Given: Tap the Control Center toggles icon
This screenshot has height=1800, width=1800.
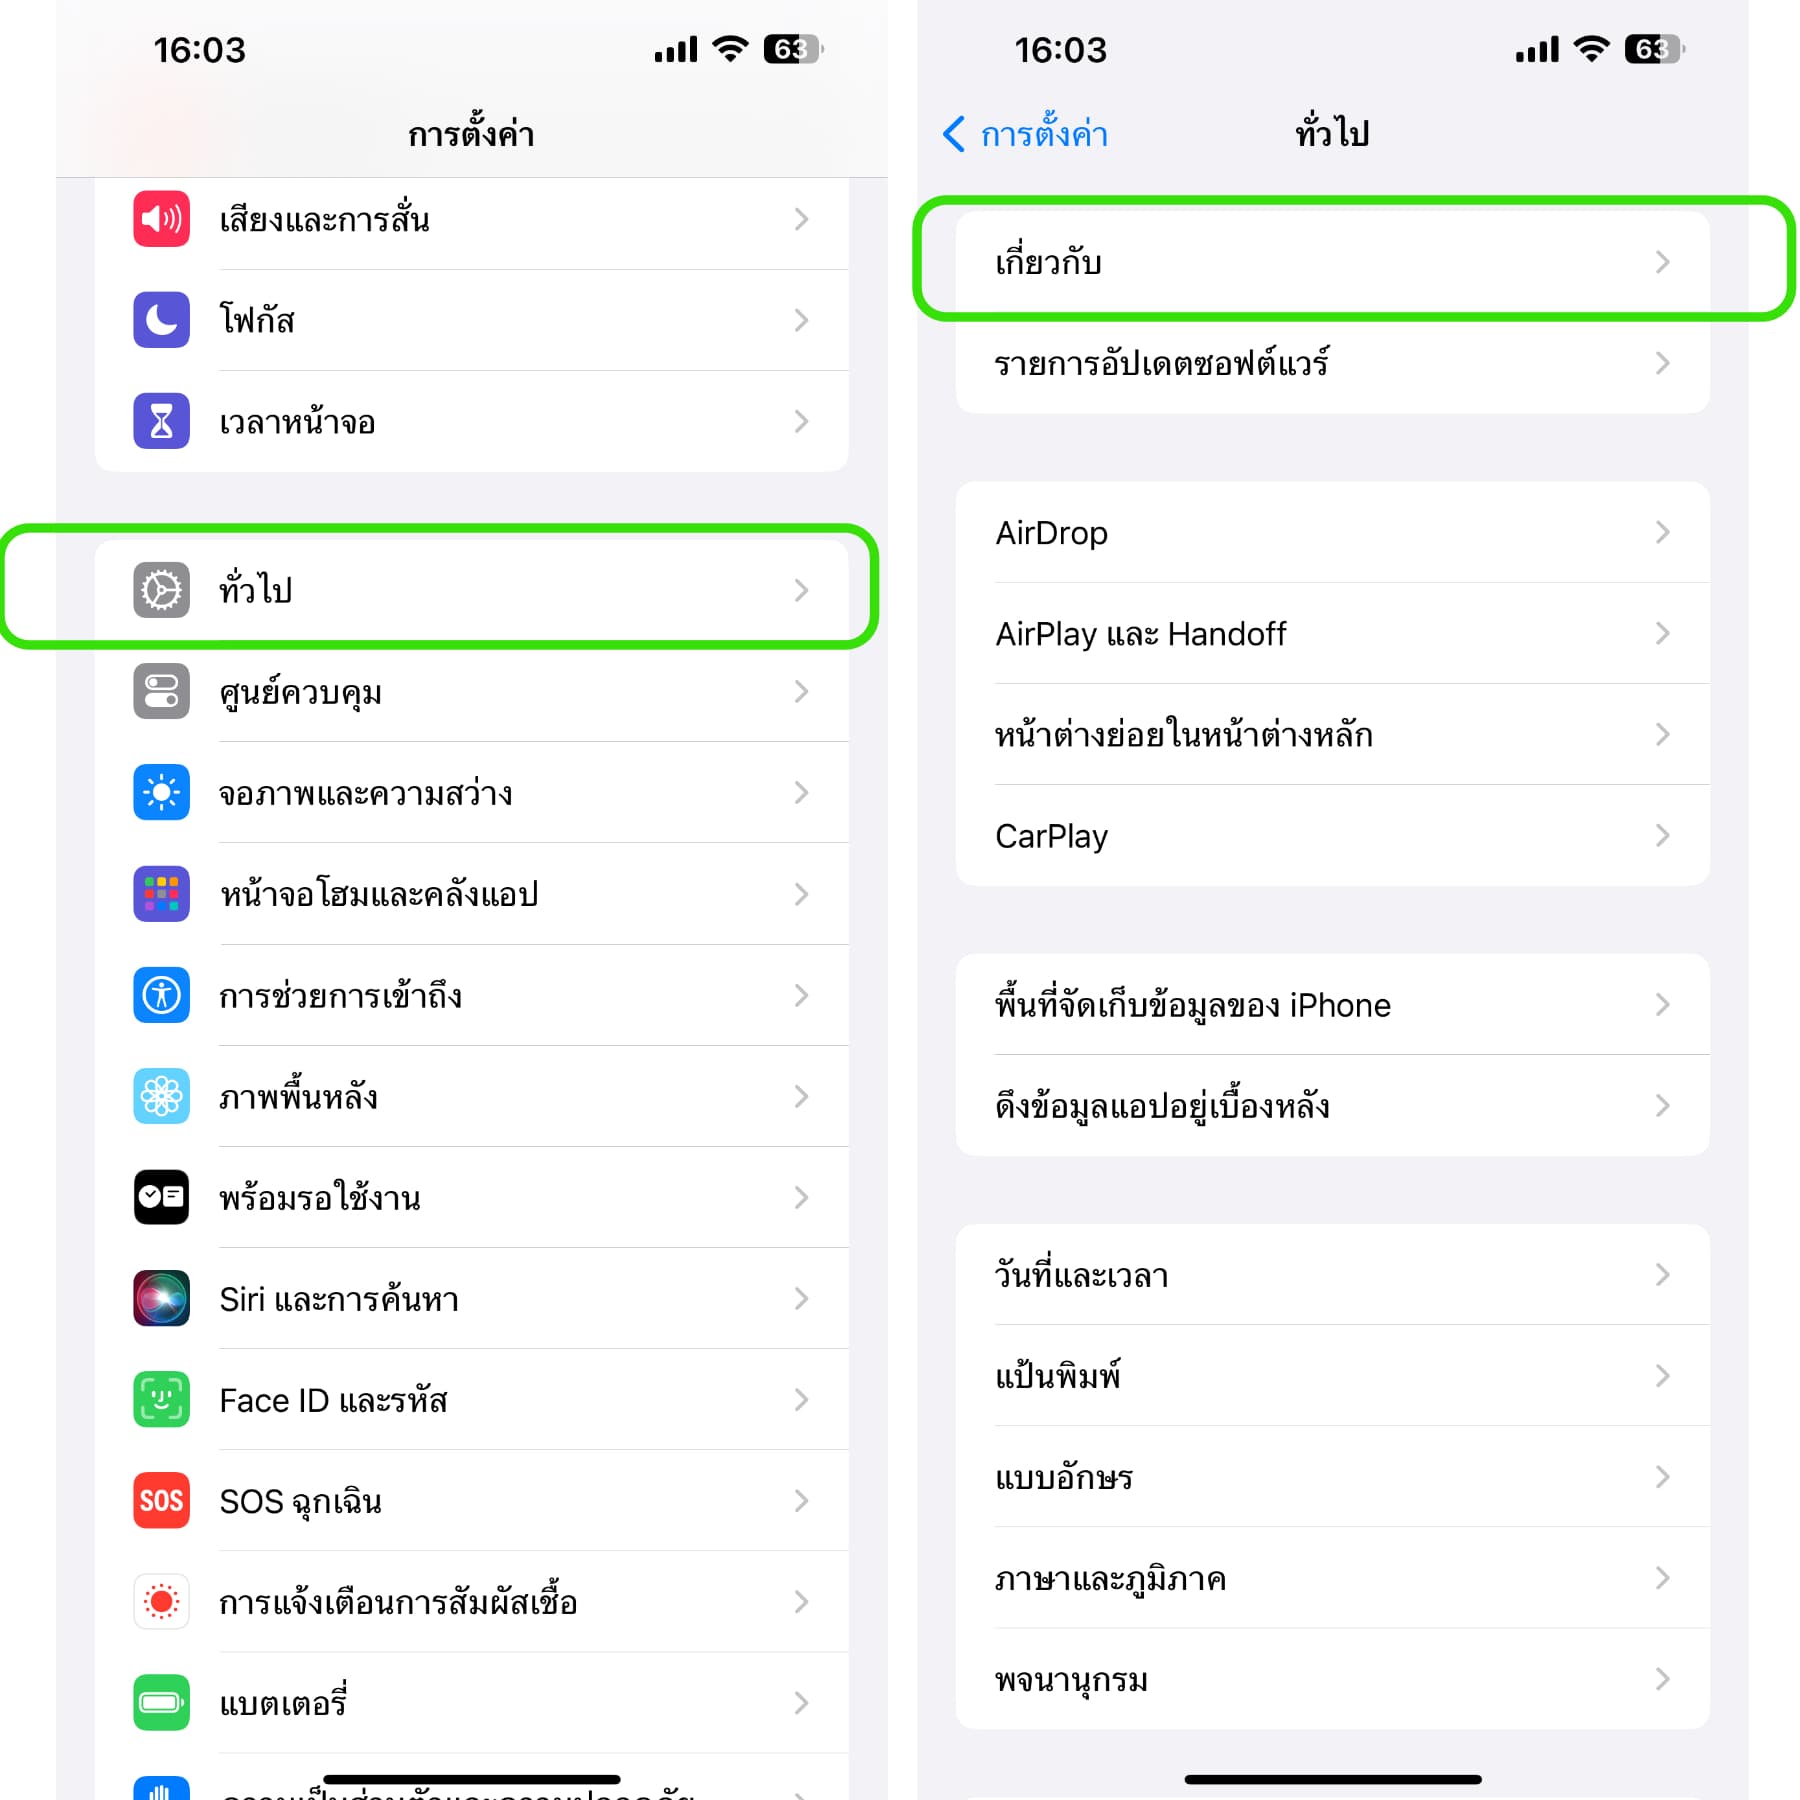Looking at the screenshot, I should [161, 691].
